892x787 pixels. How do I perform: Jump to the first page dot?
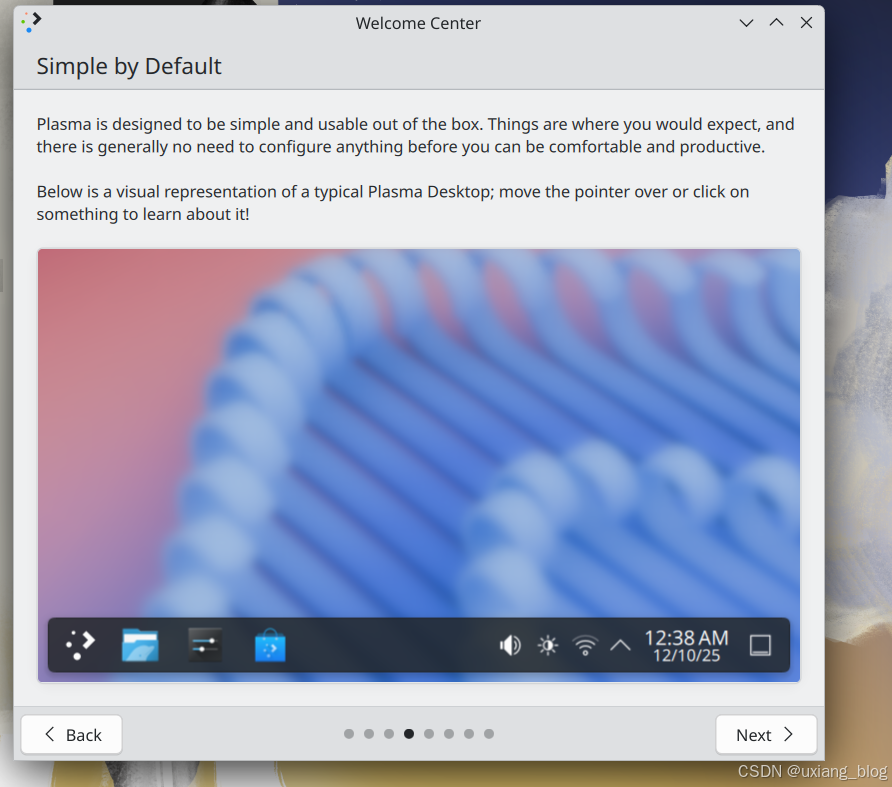coord(349,734)
